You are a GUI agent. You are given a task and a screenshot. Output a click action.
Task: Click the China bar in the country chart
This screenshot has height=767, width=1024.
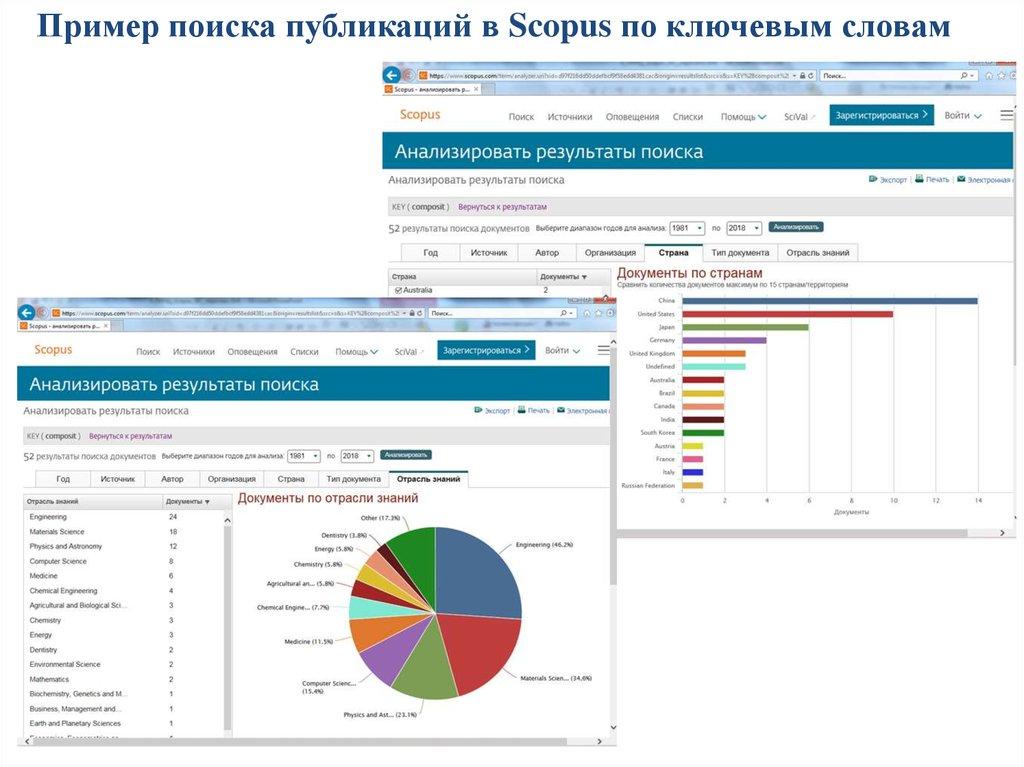pos(828,300)
